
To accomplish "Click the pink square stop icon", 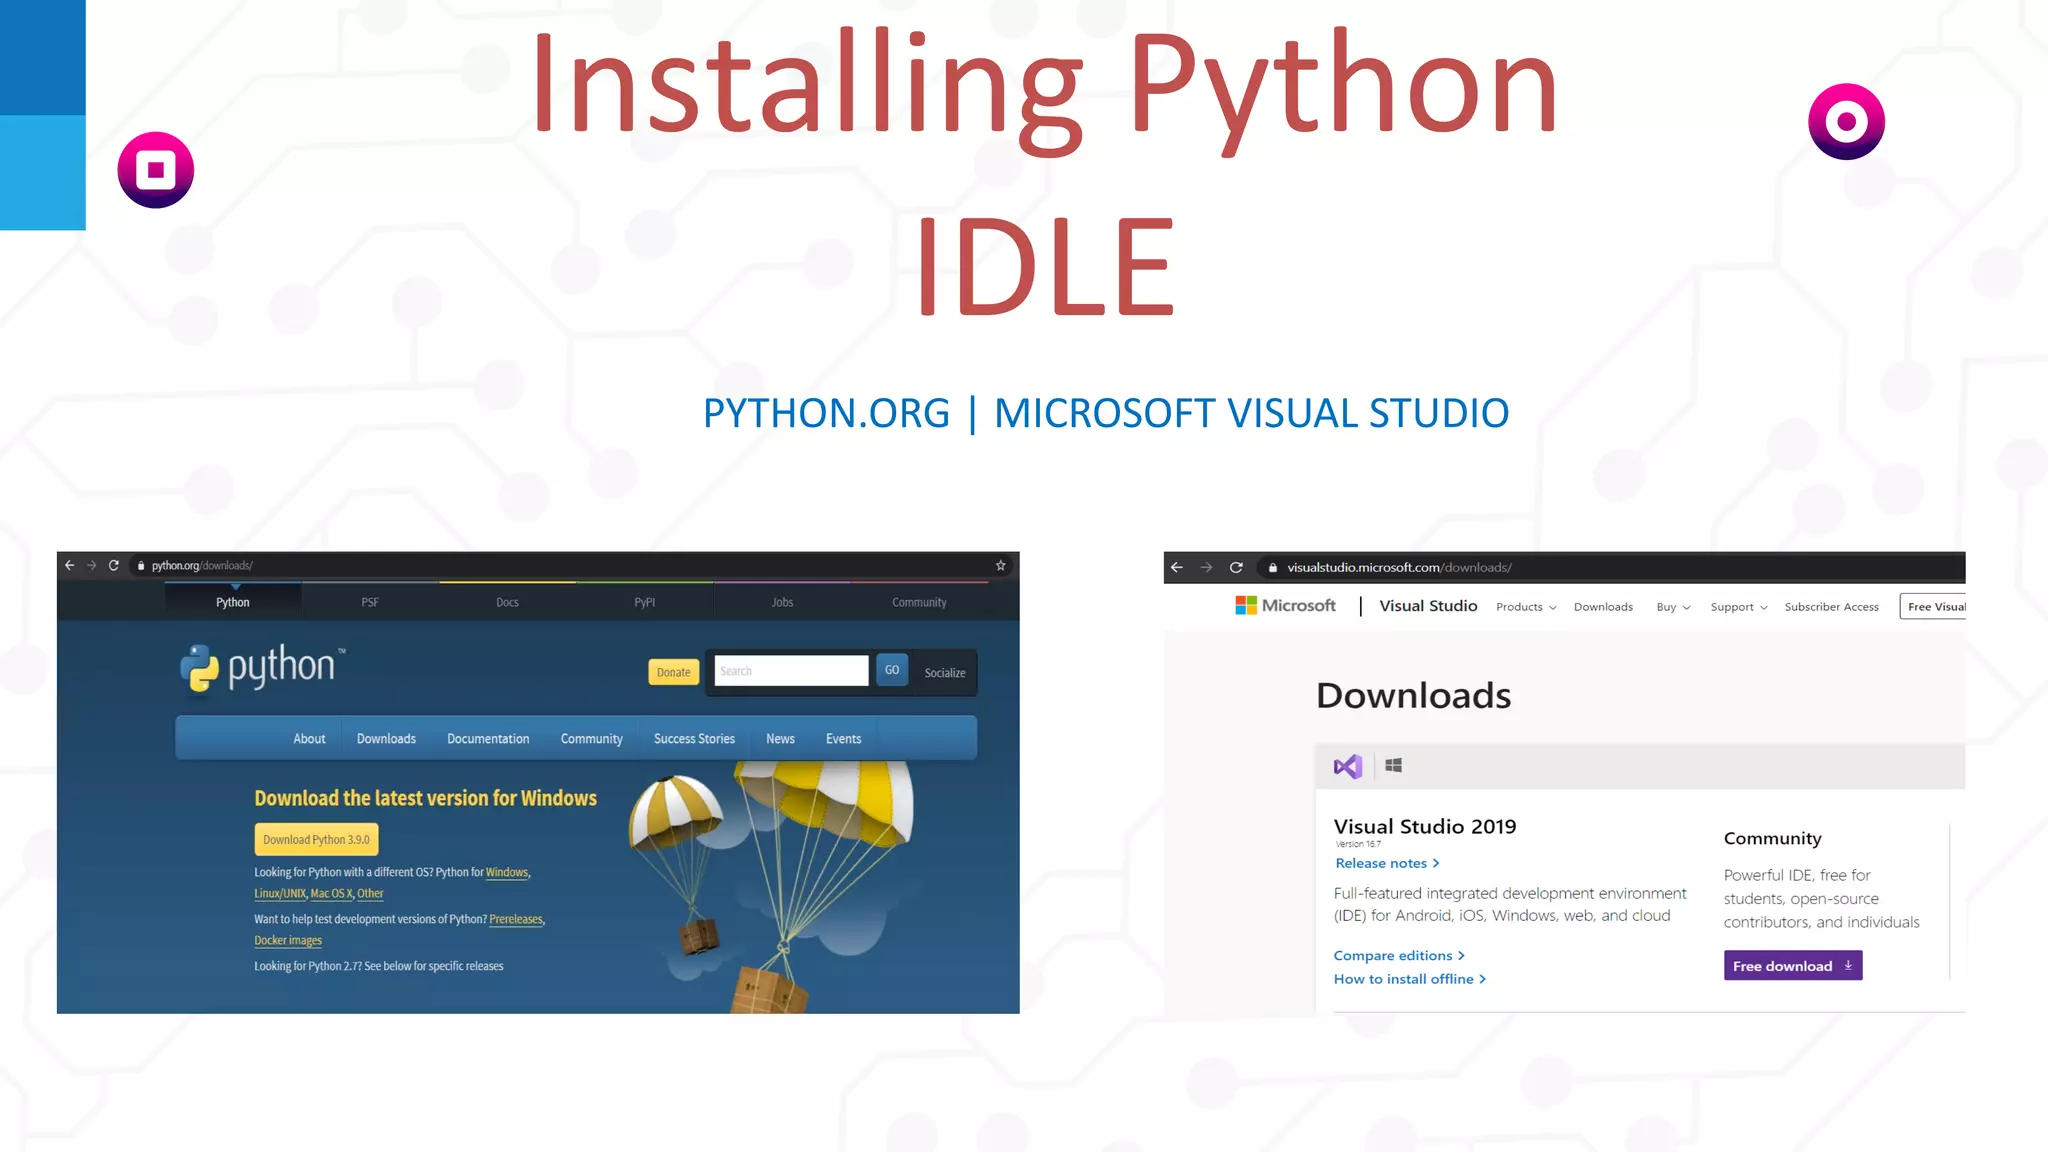I will 156,170.
